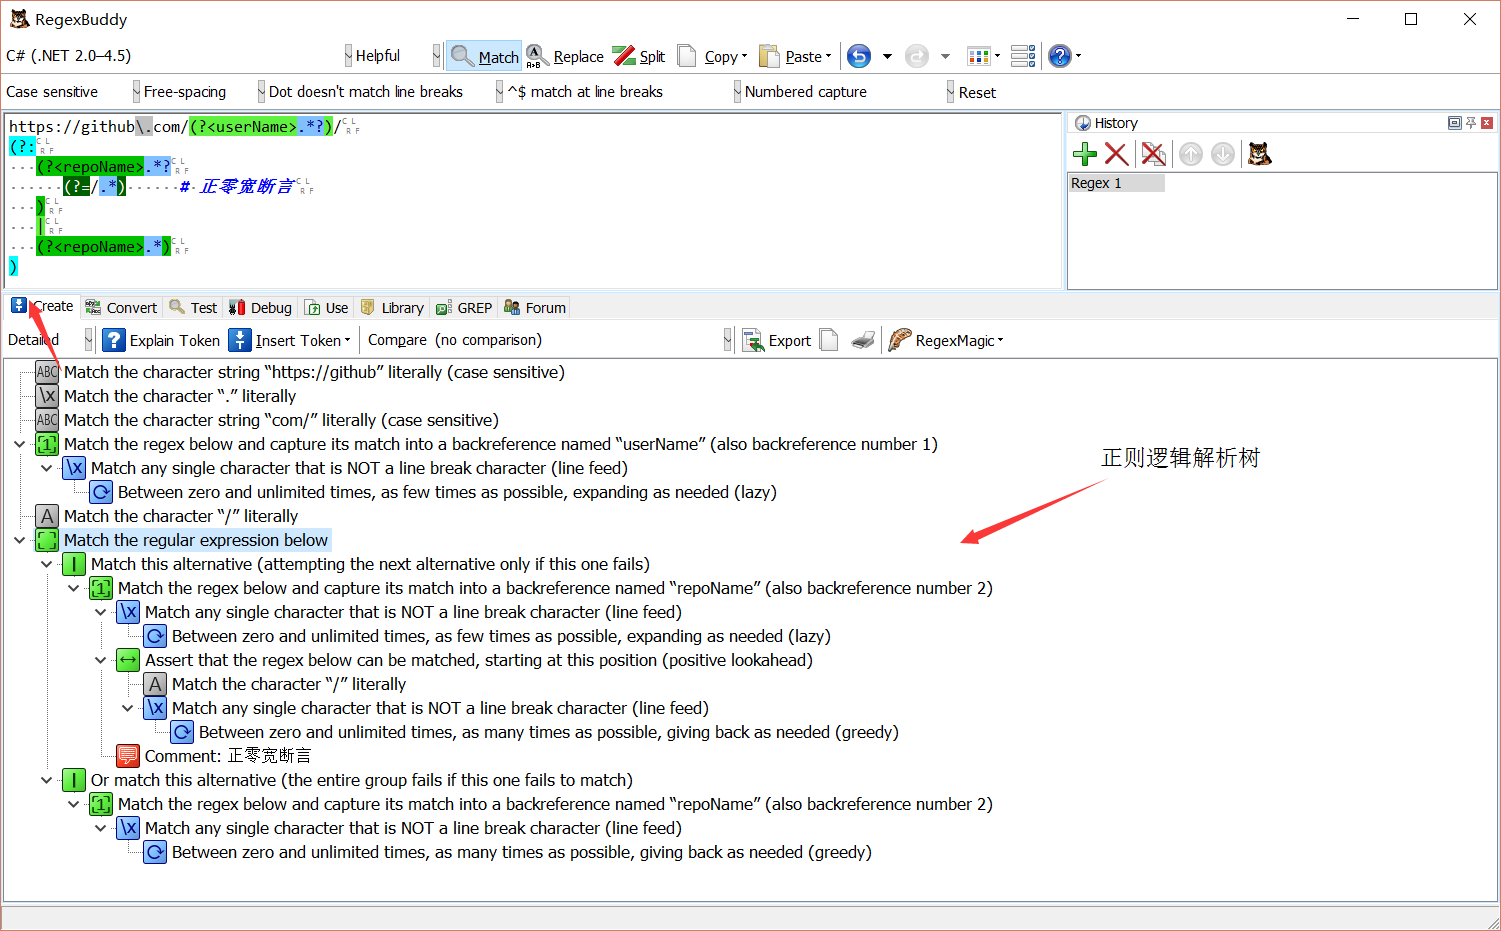The width and height of the screenshot is (1501, 931).
Task: Close the History panel
Action: pyautogui.click(x=1487, y=123)
